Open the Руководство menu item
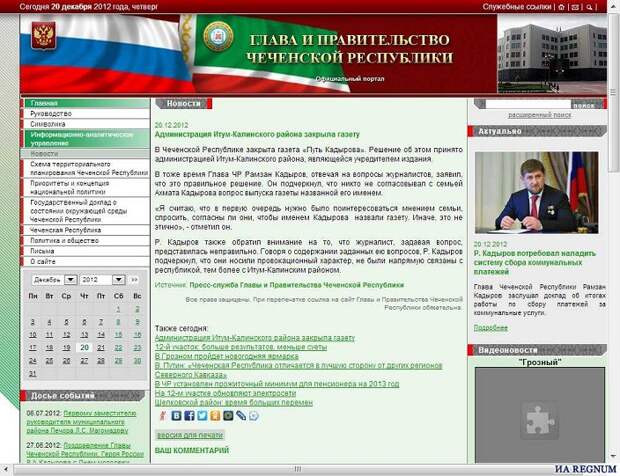The height and width of the screenshot is (476, 620). tap(87, 114)
